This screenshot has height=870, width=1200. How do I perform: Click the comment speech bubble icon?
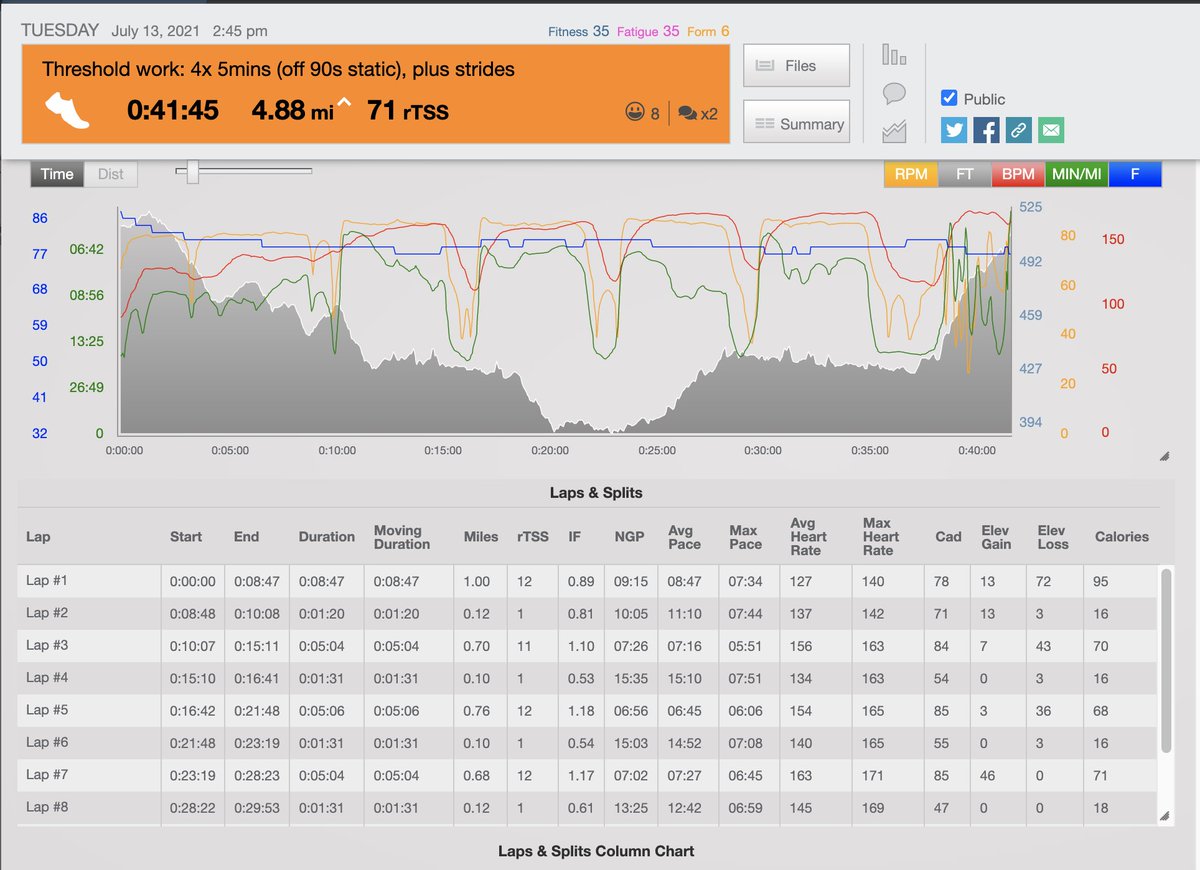(x=893, y=96)
